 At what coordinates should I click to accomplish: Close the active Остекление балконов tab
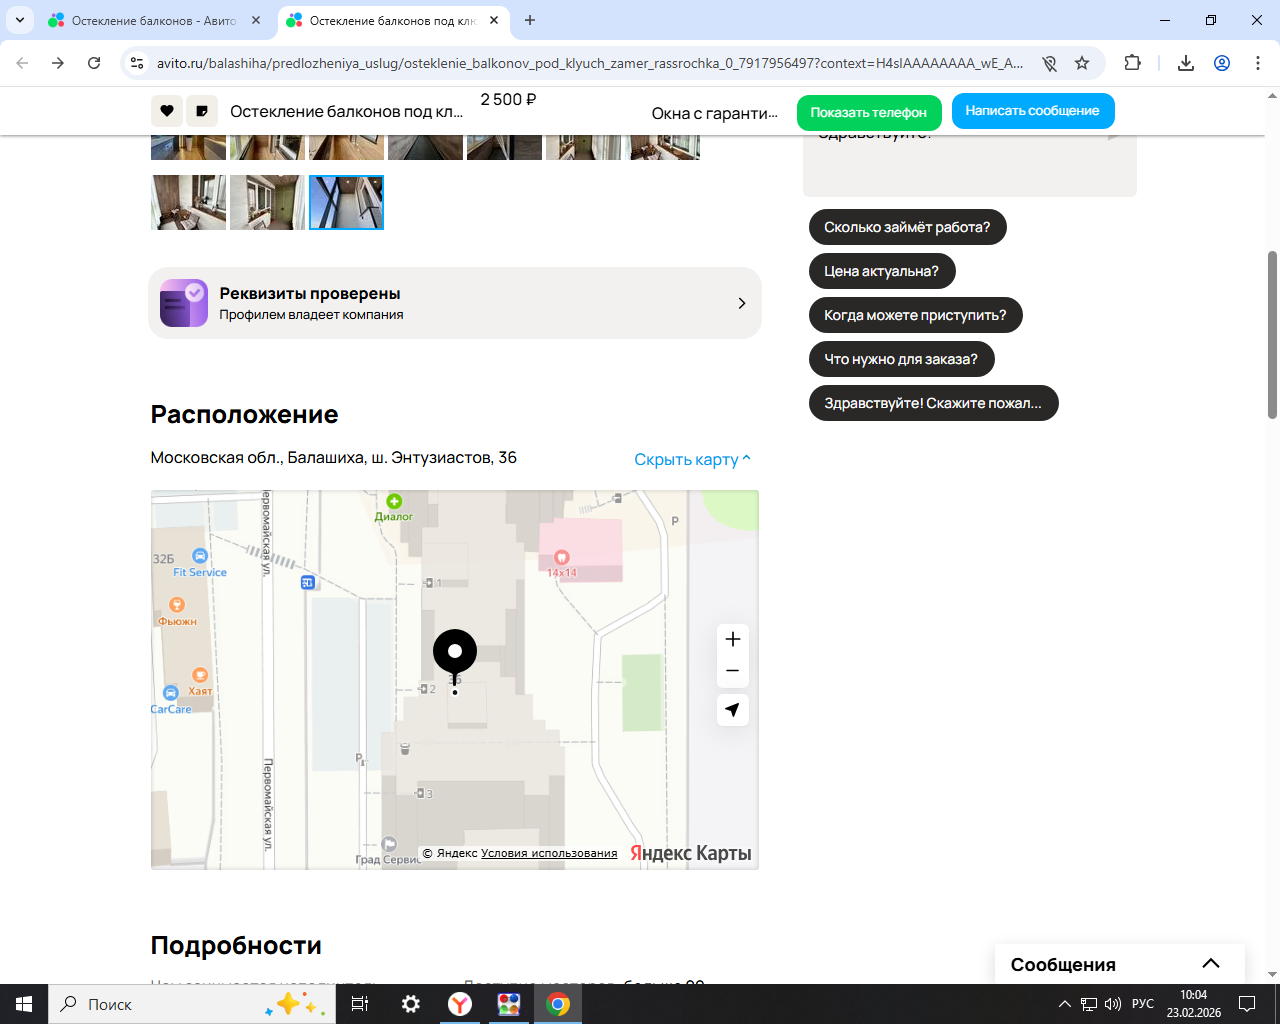[494, 20]
